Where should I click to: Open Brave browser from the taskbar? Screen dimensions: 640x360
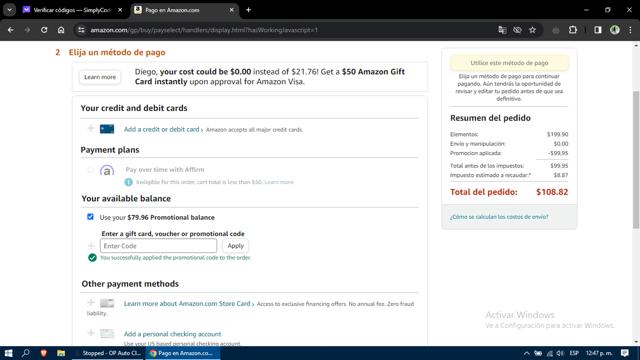(x=43, y=353)
